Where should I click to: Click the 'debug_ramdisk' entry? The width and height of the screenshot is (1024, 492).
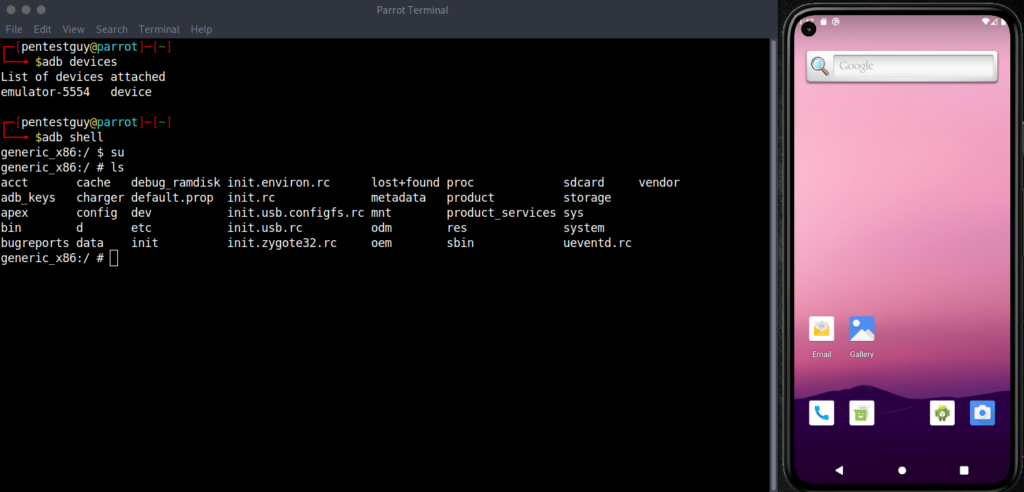(176, 183)
